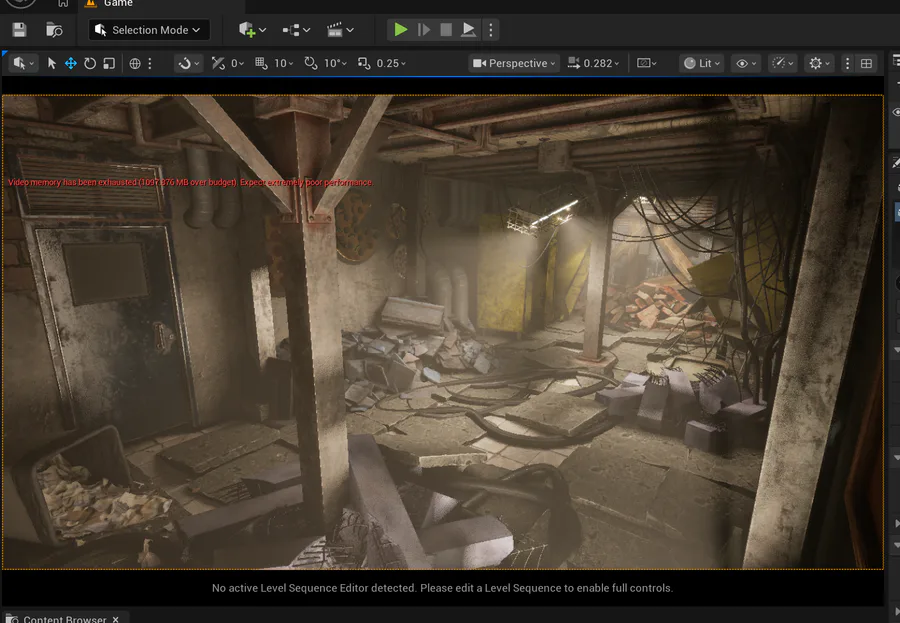Viewport: 900px width, 623px height.
Task: Start Play in Editor with green arrow
Action: tap(401, 30)
